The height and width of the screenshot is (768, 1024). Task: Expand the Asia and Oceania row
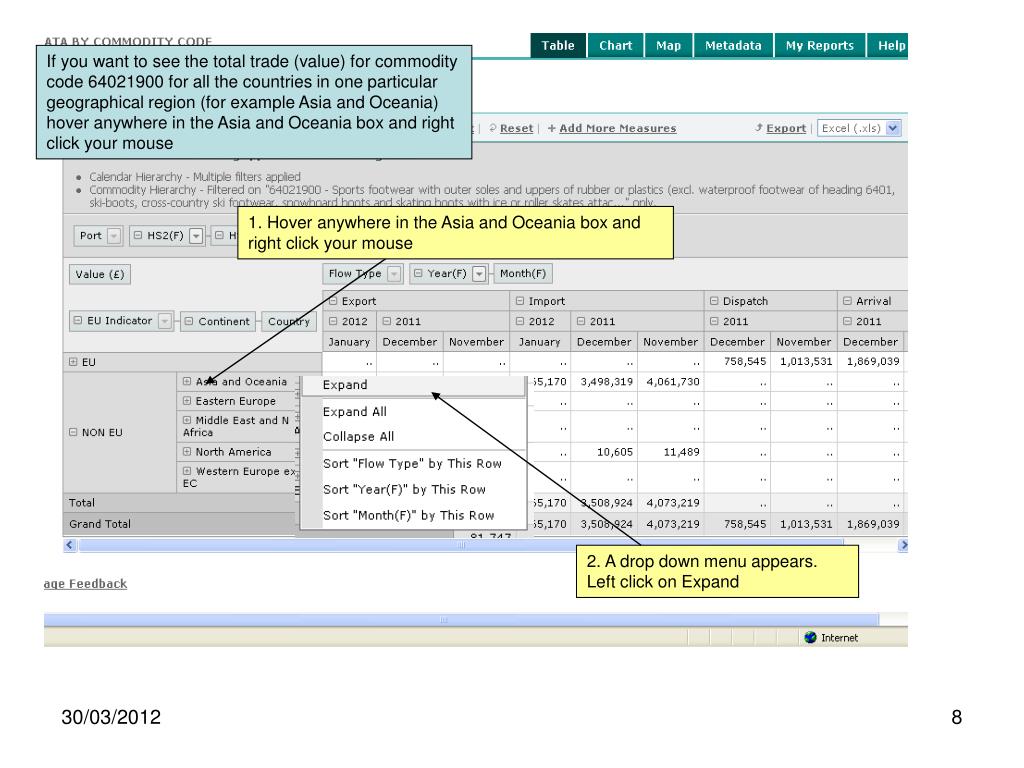click(187, 381)
